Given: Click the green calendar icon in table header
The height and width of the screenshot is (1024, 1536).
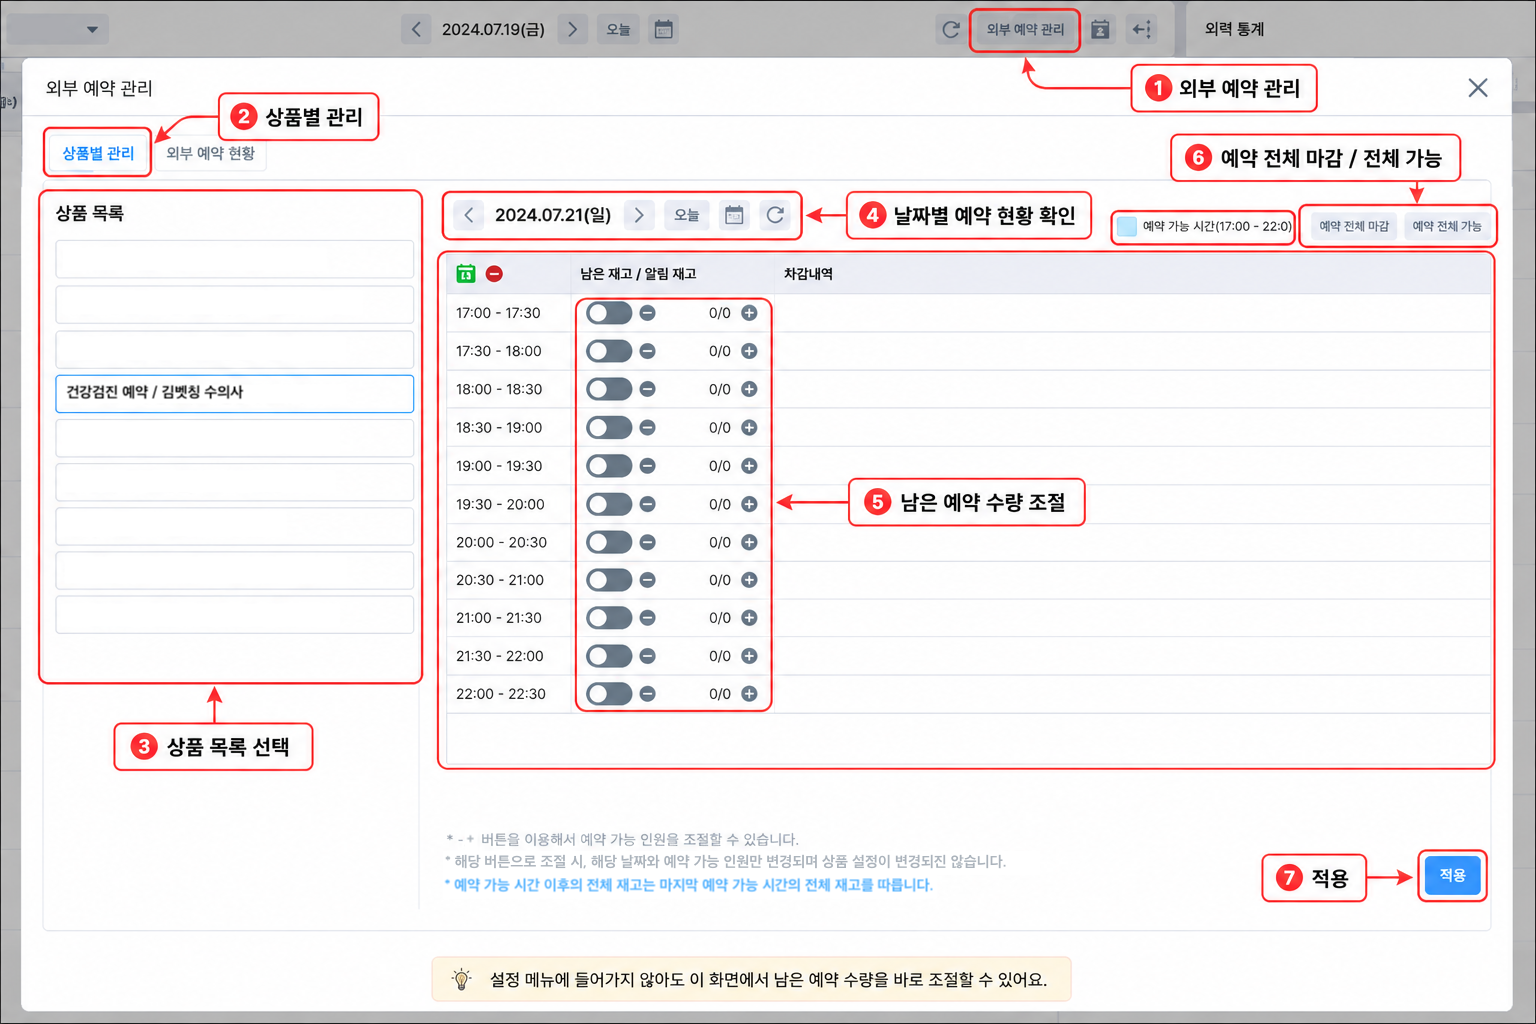Looking at the screenshot, I should pos(466,273).
